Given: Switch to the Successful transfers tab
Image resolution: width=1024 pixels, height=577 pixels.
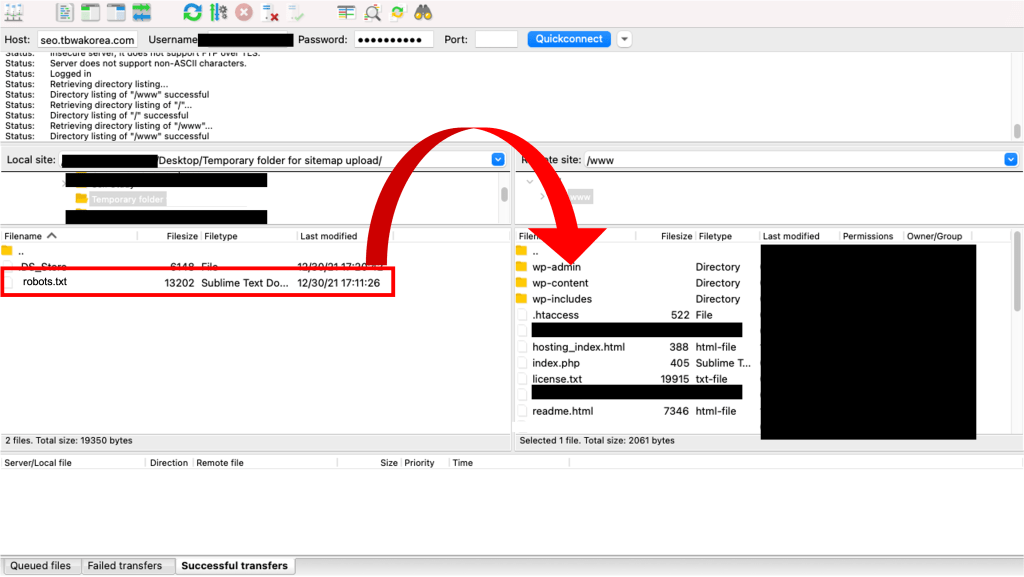Looking at the screenshot, I should coord(234,566).
